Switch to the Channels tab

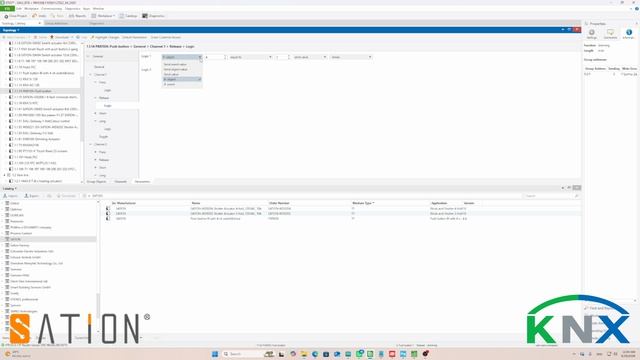coord(120,182)
